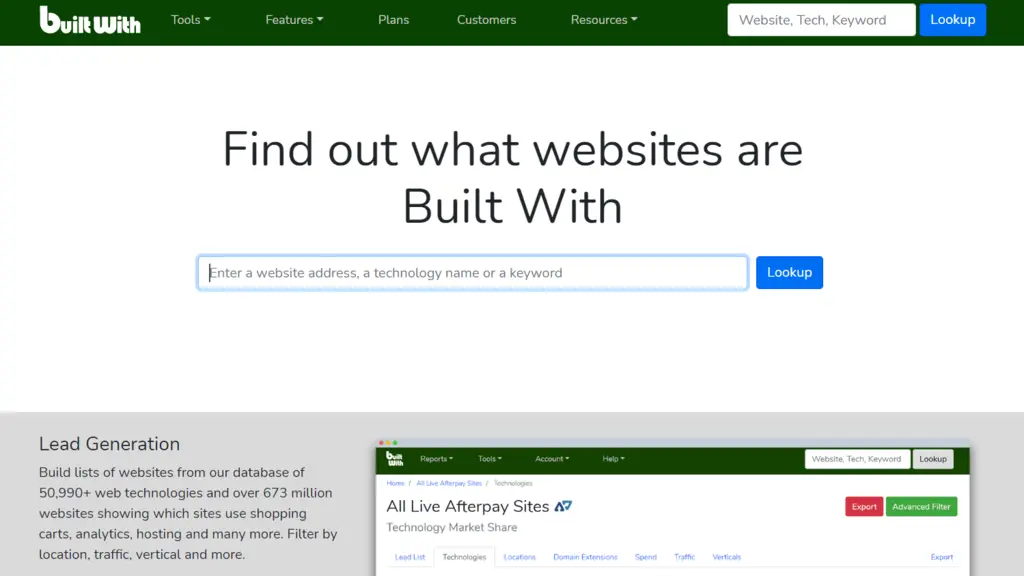The width and height of the screenshot is (1024, 576).
Task: Click the BuiltWith logo in the header
Action: (x=90, y=19)
